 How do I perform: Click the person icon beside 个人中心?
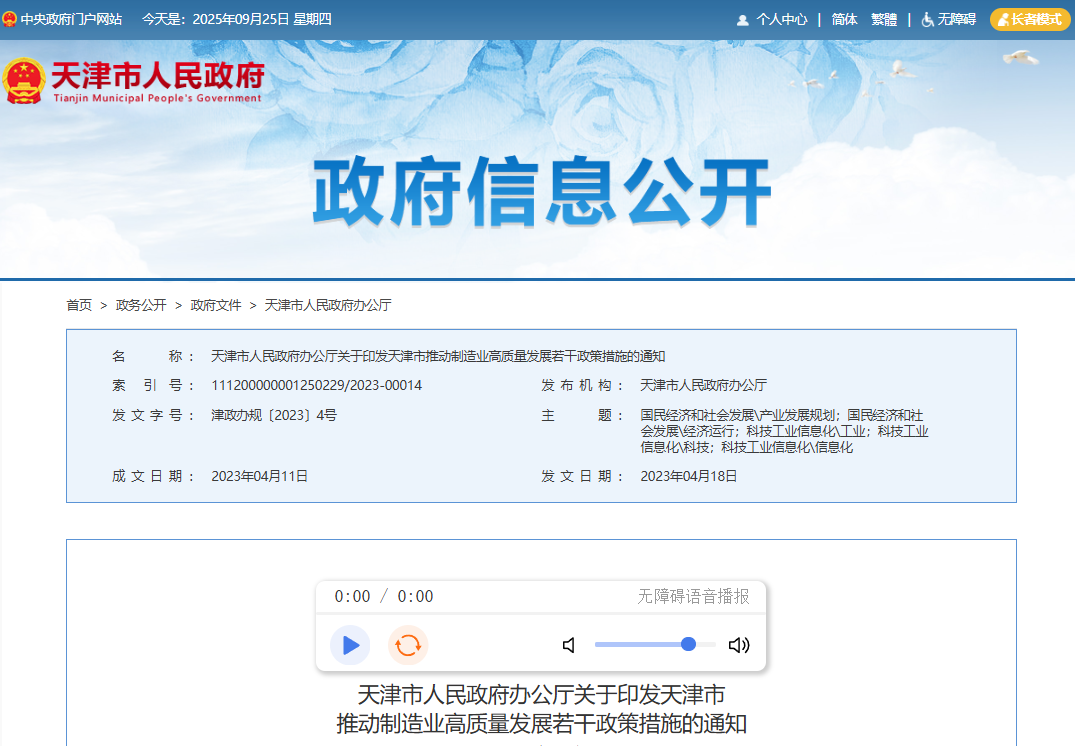(741, 19)
